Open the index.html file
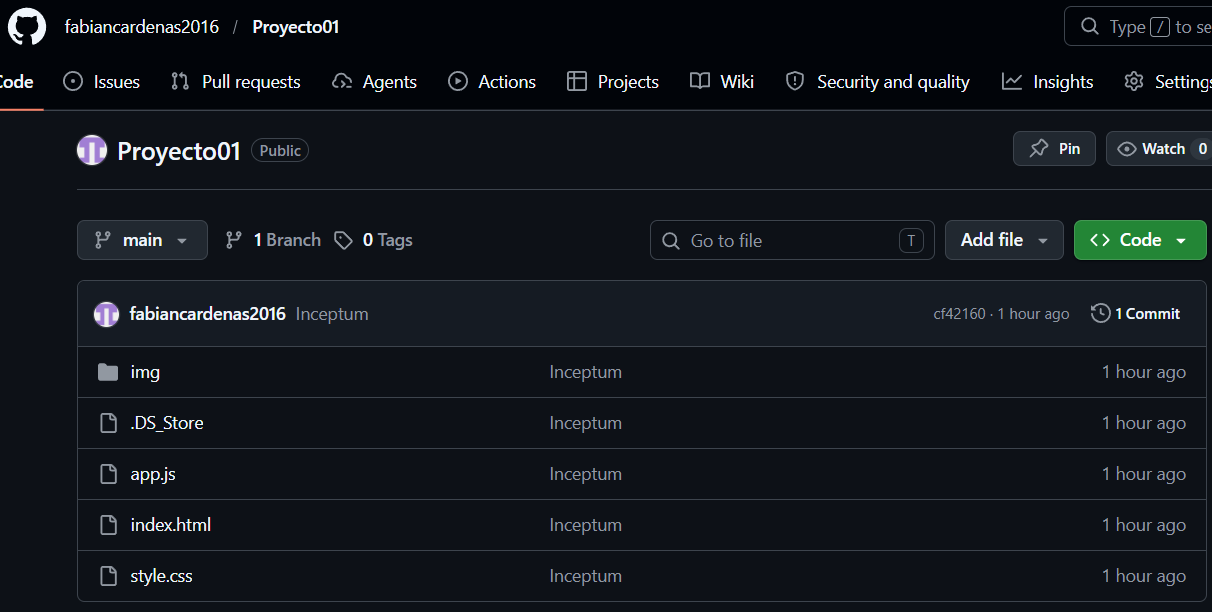Image resolution: width=1212 pixels, height=612 pixels. pyautogui.click(x=171, y=525)
